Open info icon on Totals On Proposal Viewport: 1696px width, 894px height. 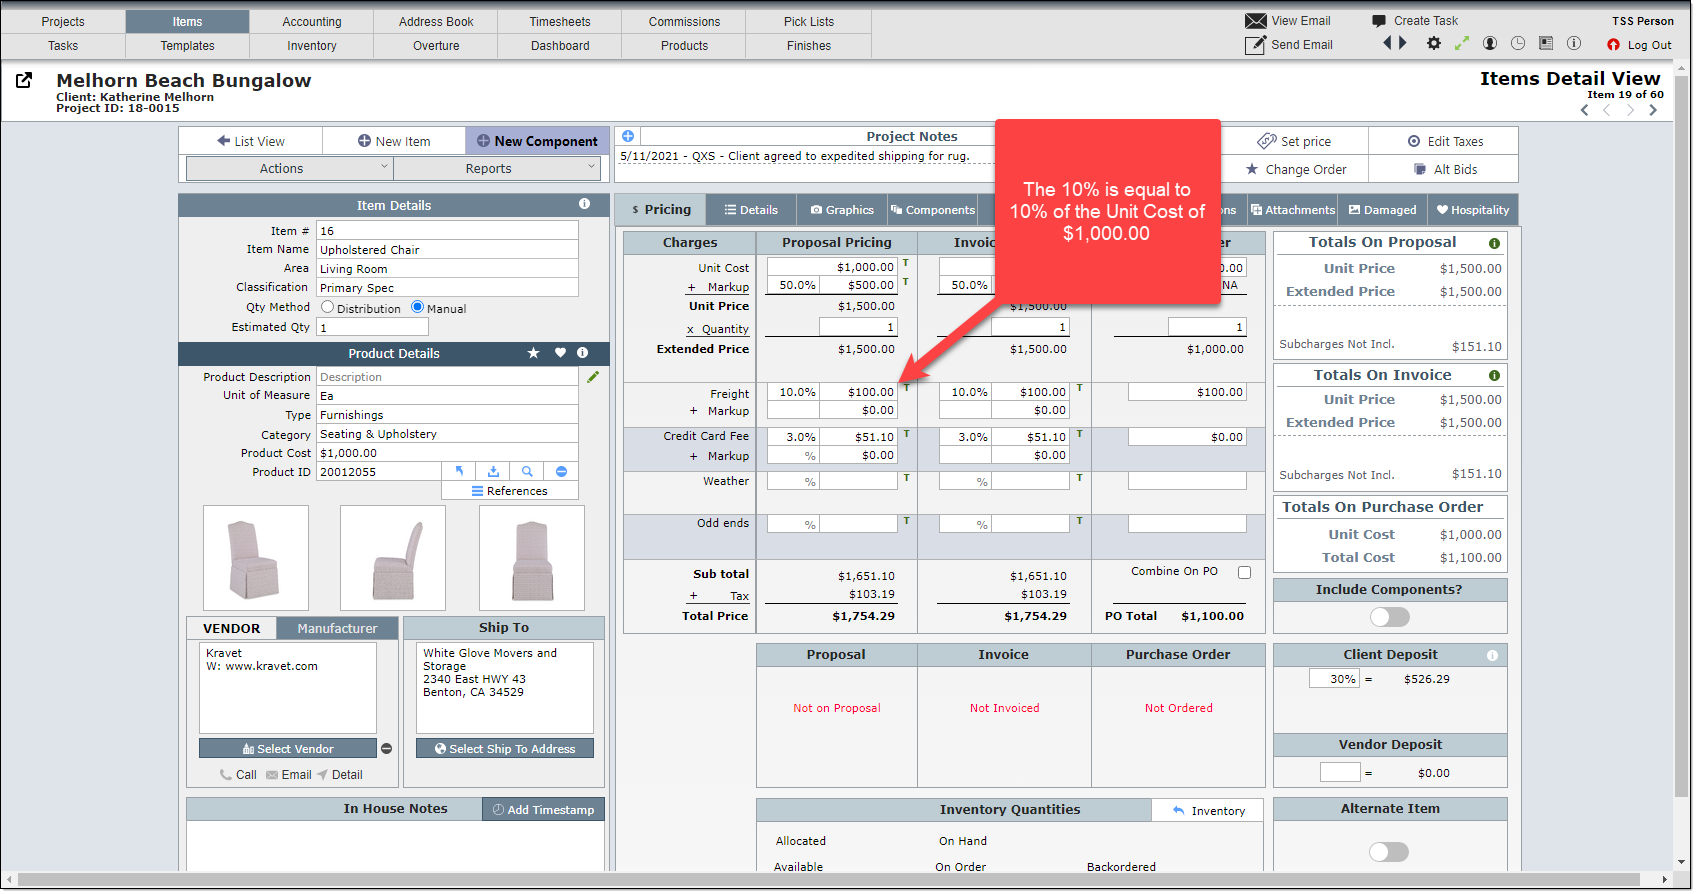pos(1494,243)
